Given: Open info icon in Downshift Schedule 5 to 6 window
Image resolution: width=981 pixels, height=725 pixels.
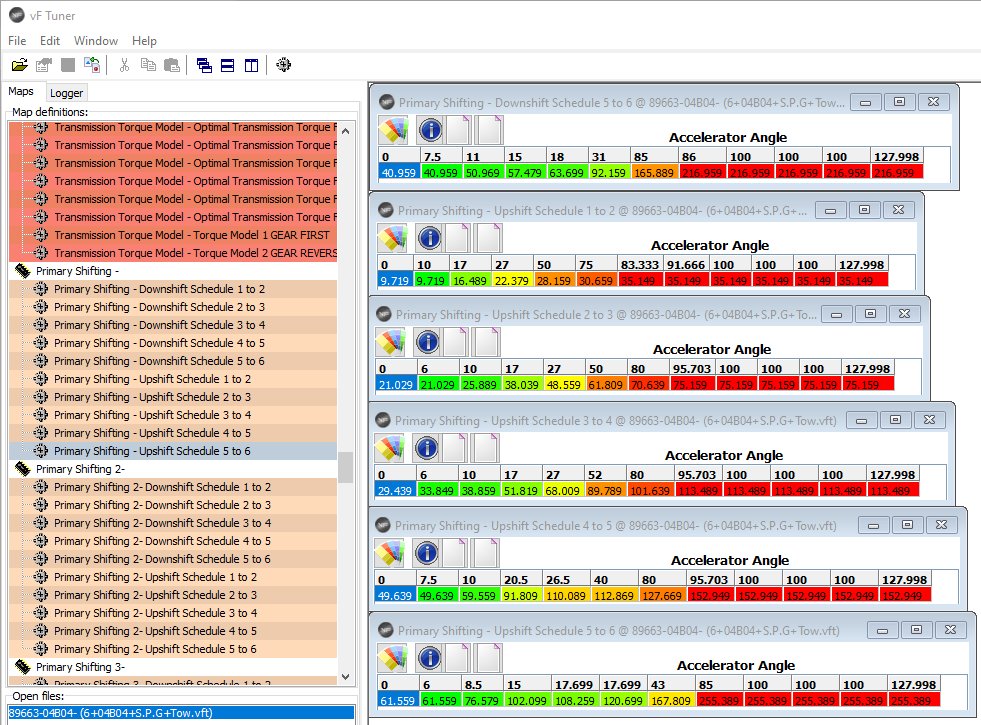Looking at the screenshot, I should tap(430, 130).
